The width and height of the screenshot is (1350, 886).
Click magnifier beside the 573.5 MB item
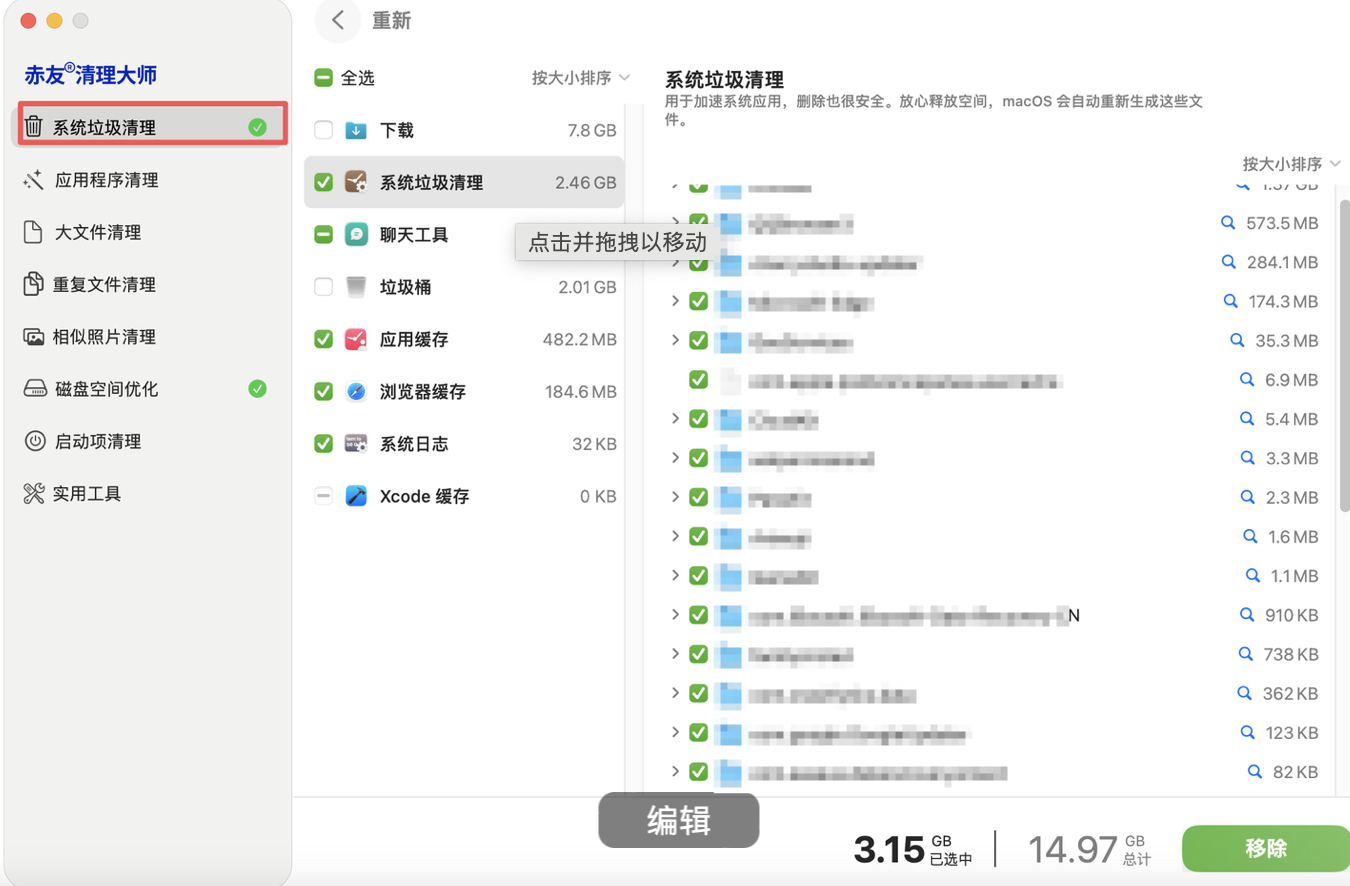click(x=1229, y=223)
